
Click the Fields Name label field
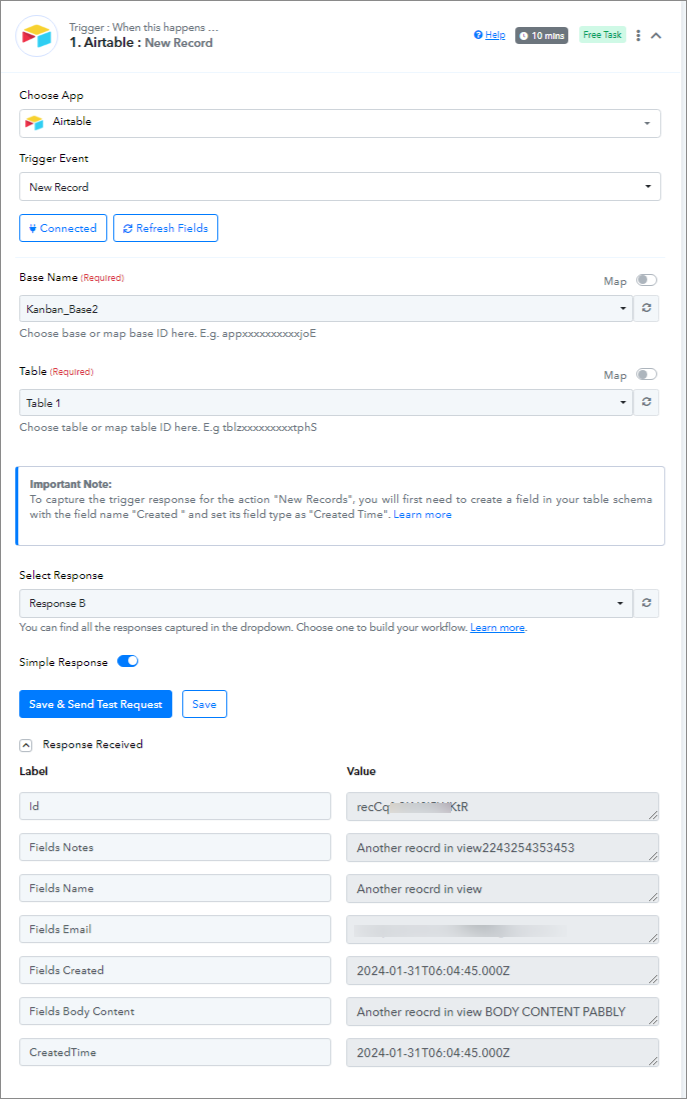pyautogui.click(x=175, y=888)
